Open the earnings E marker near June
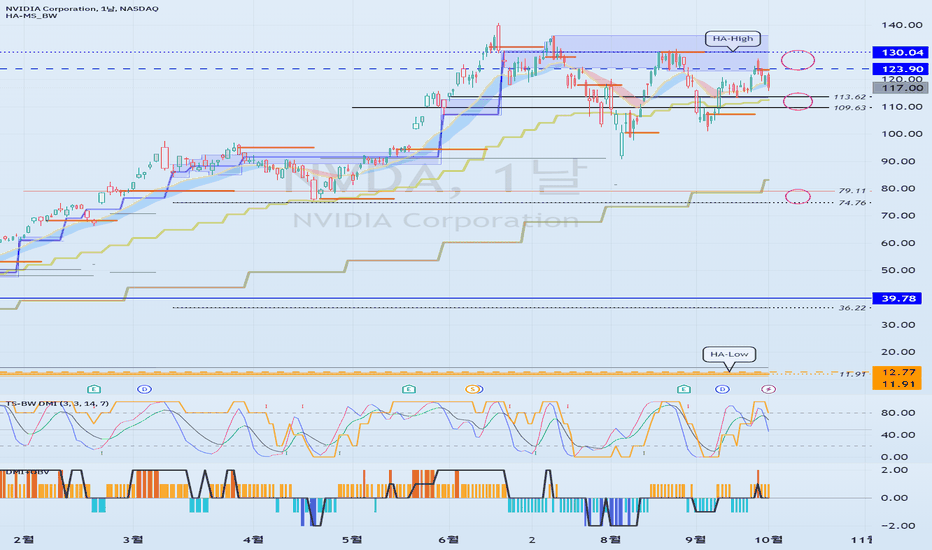This screenshot has height=550, width=932. [x=408, y=389]
